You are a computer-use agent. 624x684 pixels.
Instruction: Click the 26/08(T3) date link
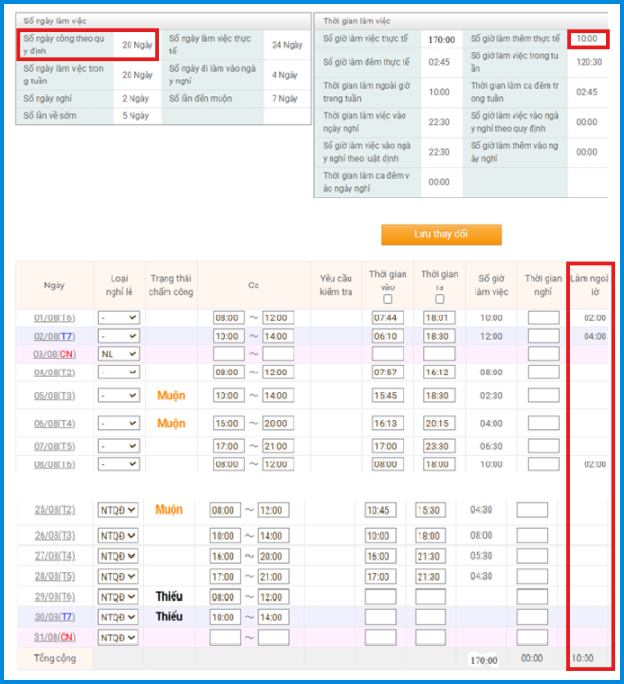tap(55, 535)
